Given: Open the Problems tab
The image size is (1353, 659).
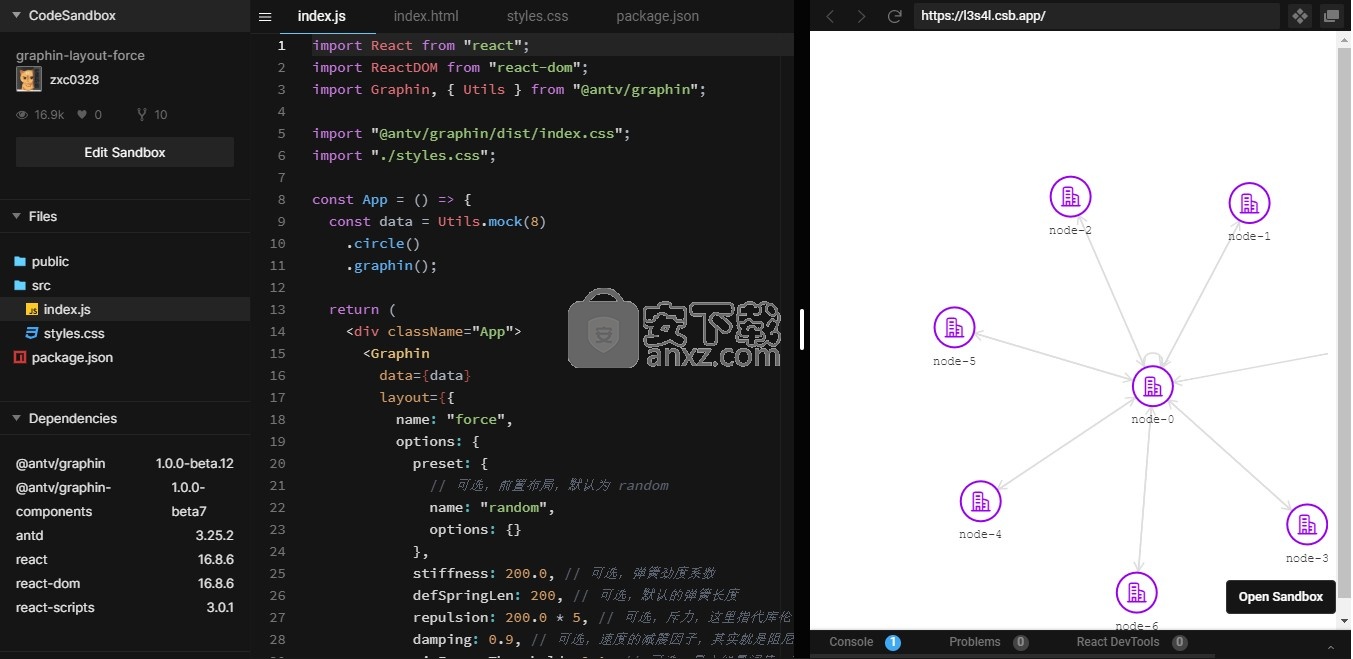Looking at the screenshot, I should 975,642.
